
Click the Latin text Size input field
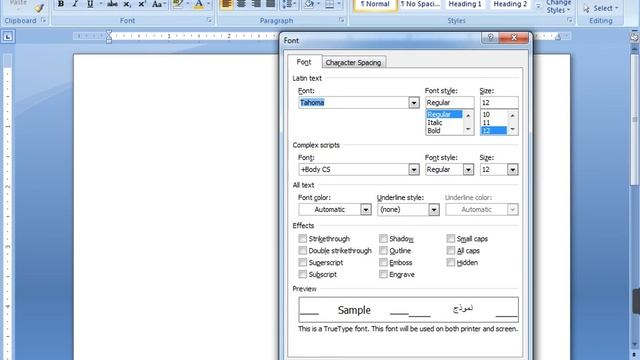coord(499,102)
